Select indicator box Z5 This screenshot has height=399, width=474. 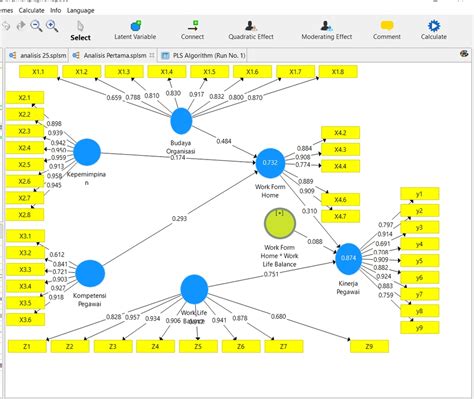(198, 346)
